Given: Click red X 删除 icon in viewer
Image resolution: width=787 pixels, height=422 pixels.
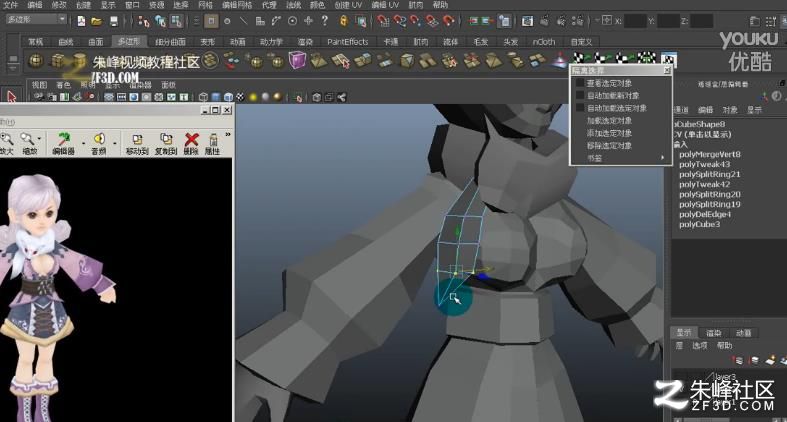Looking at the screenshot, I should pos(191,144).
